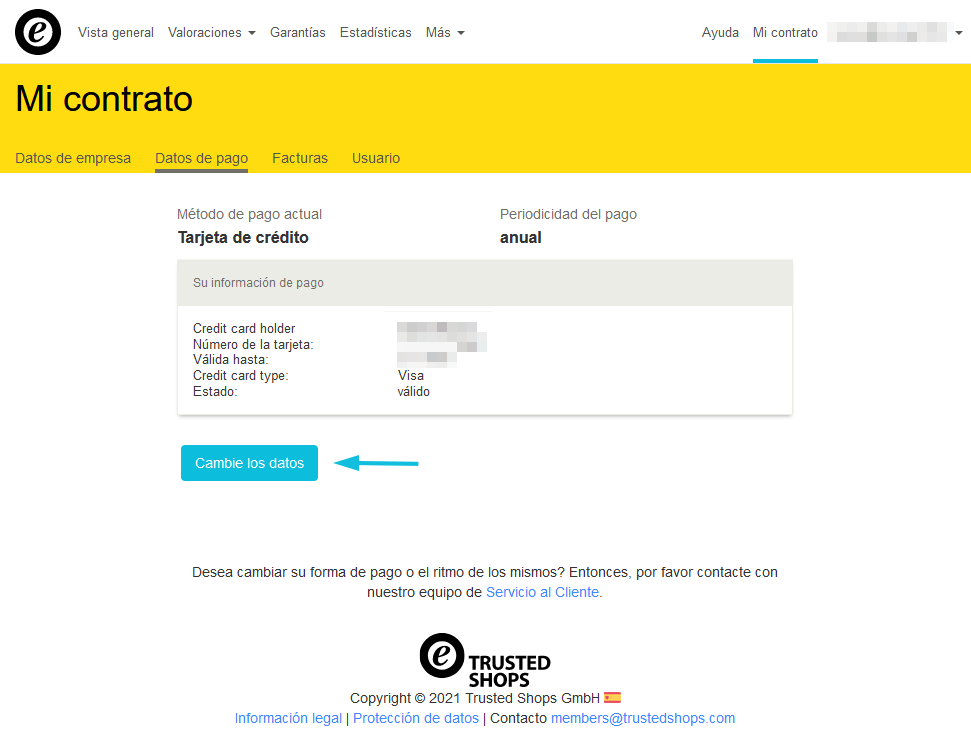Open the Protección de datos link
Image resolution: width=971 pixels, height=747 pixels.
click(x=416, y=718)
